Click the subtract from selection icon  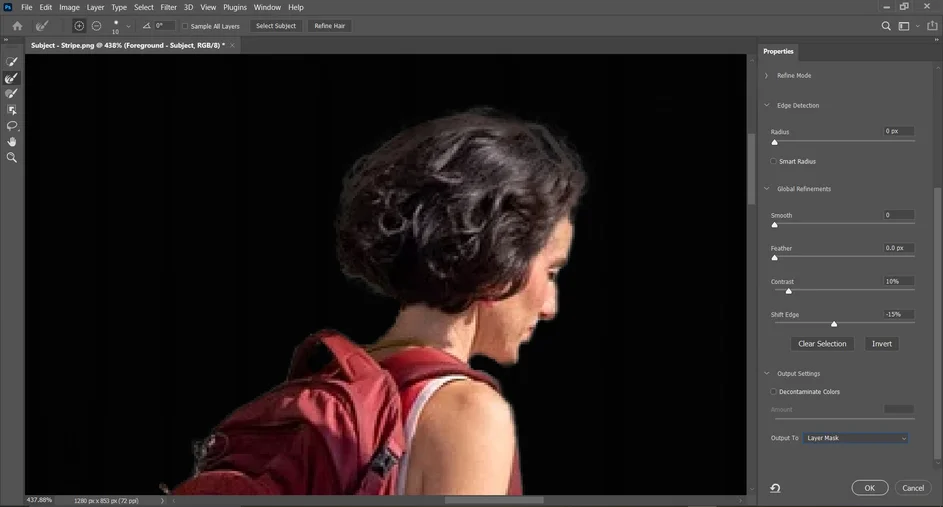pyautogui.click(x=96, y=26)
